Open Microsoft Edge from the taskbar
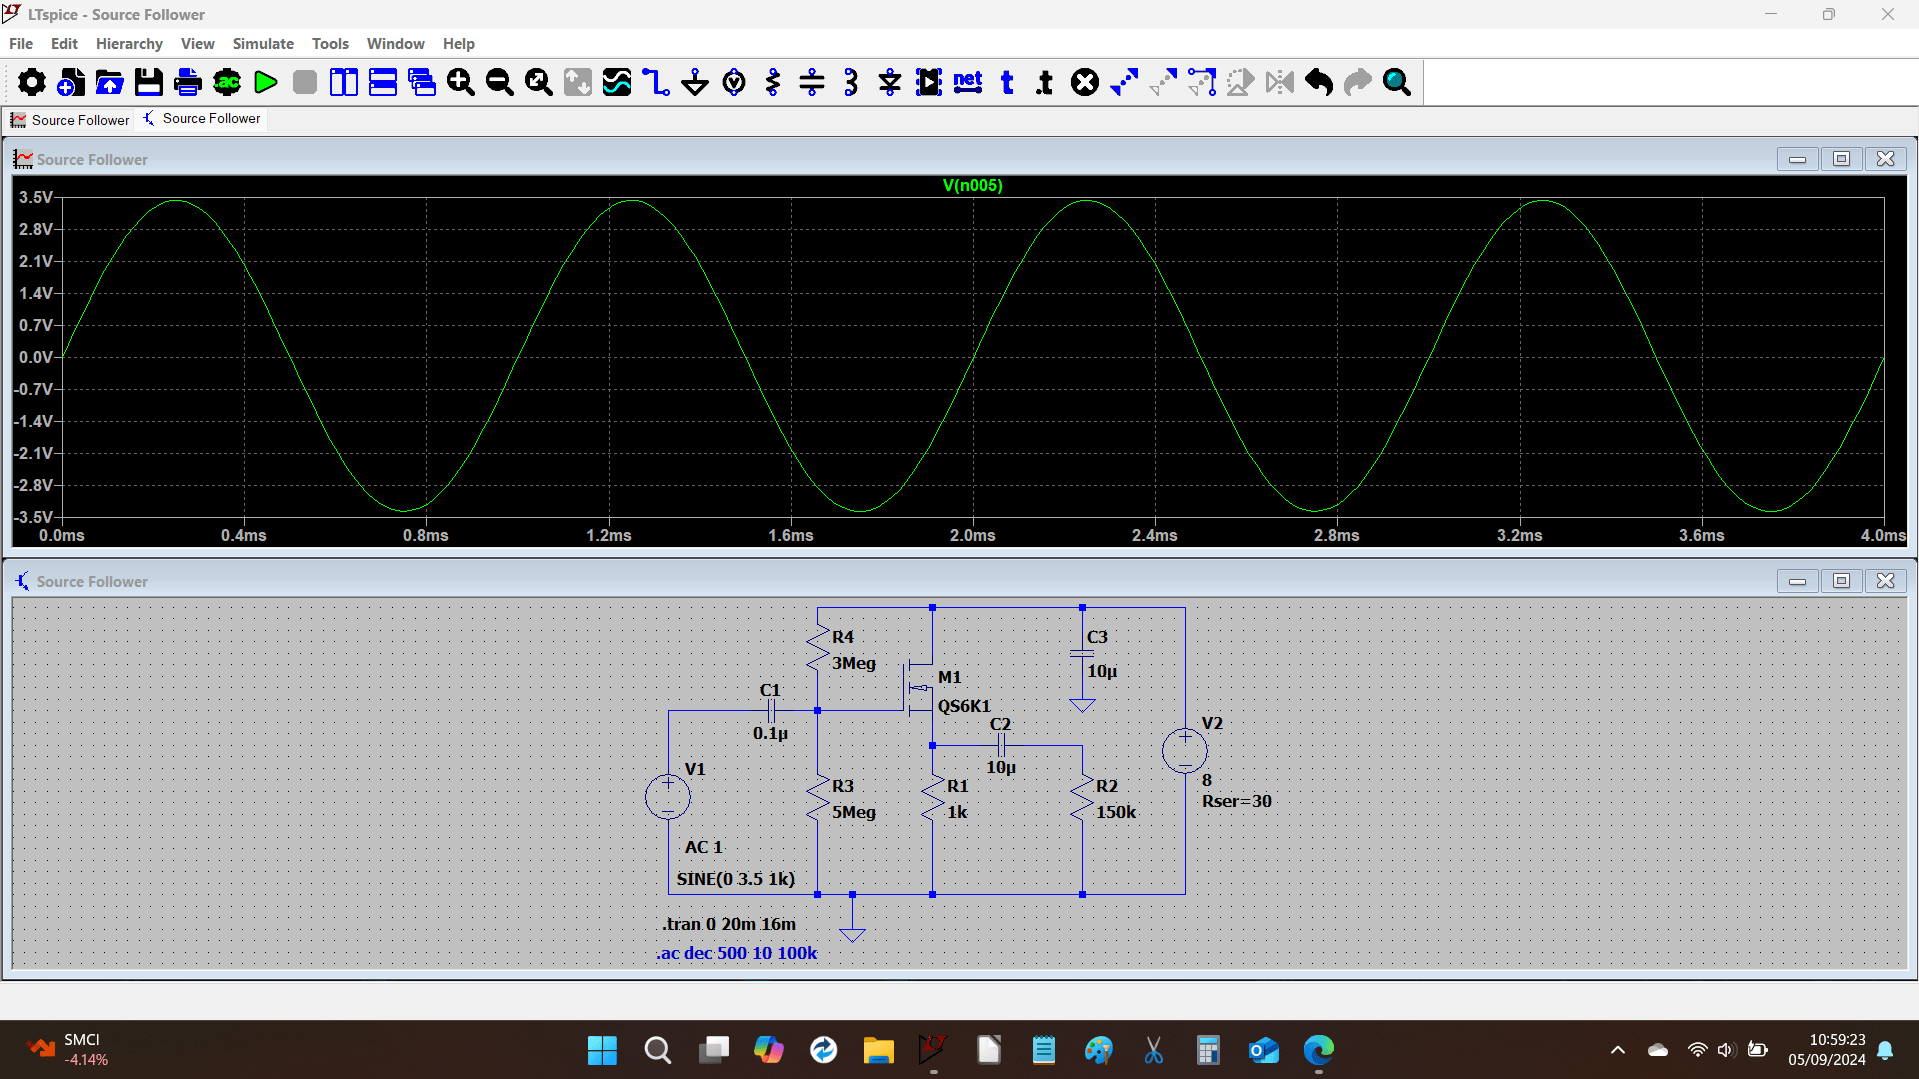1919x1079 pixels. click(x=1319, y=1050)
